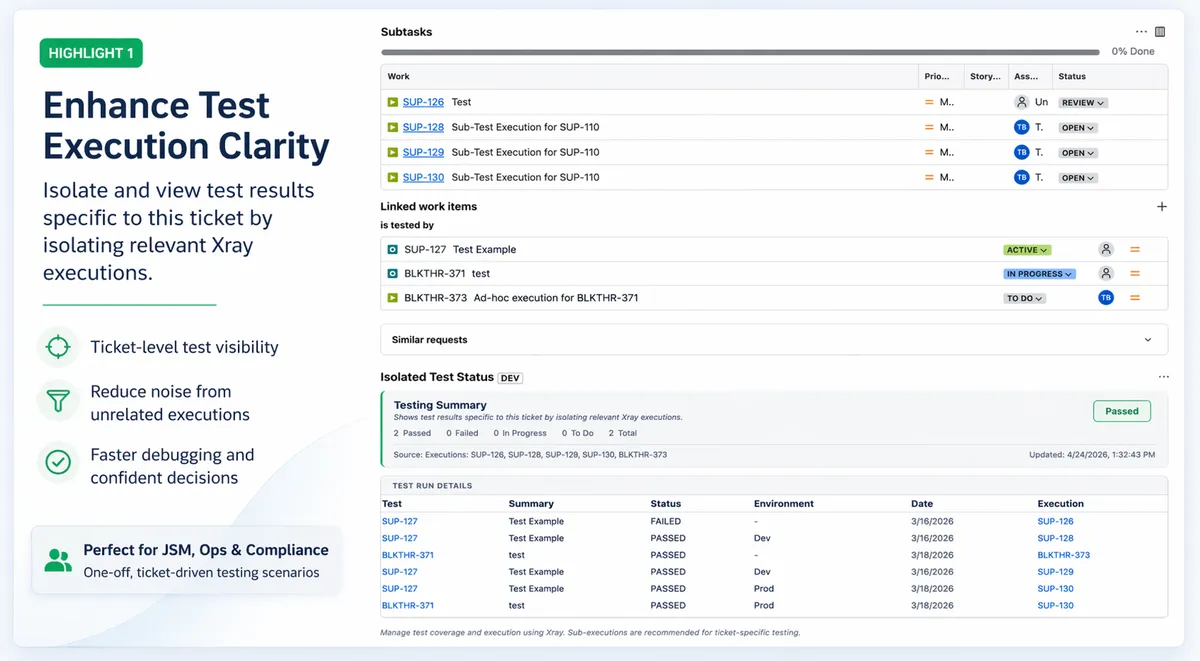The height and width of the screenshot is (661, 1200).
Task: Click the green Passed button in Testing Summary
Action: [x=1122, y=411]
